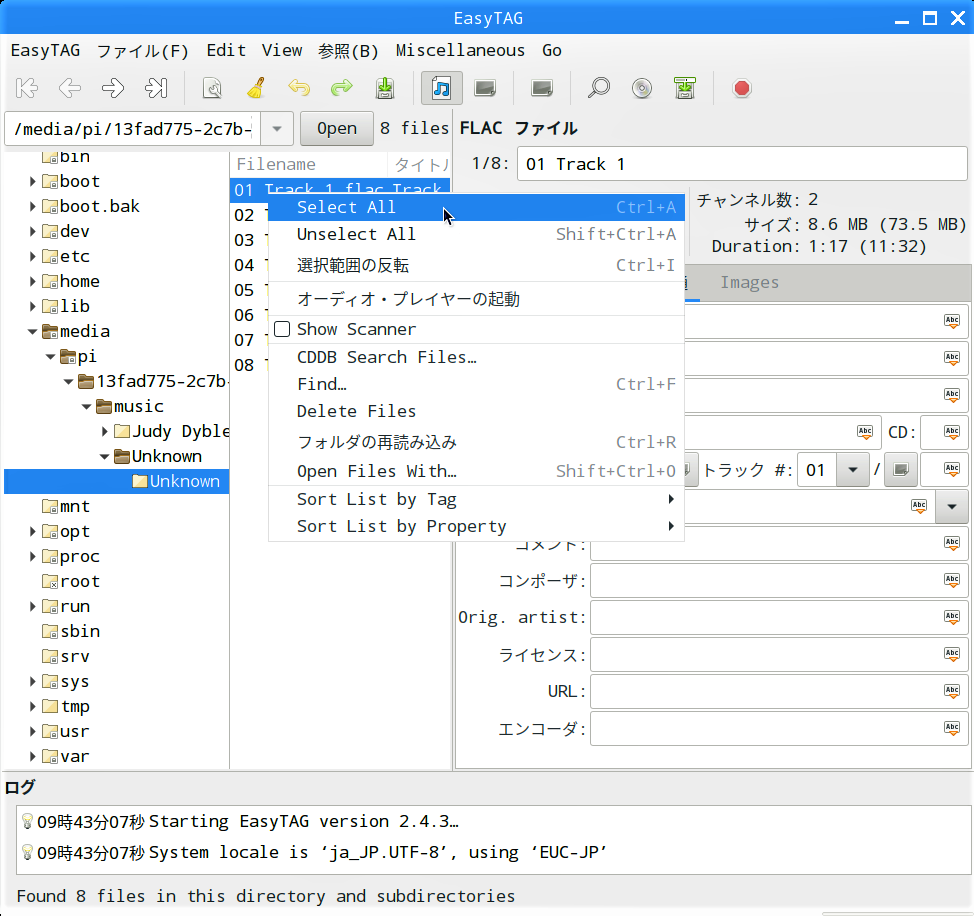Open CDDB search with the disc icon
Image resolution: width=974 pixels, height=916 pixels.
(x=642, y=88)
